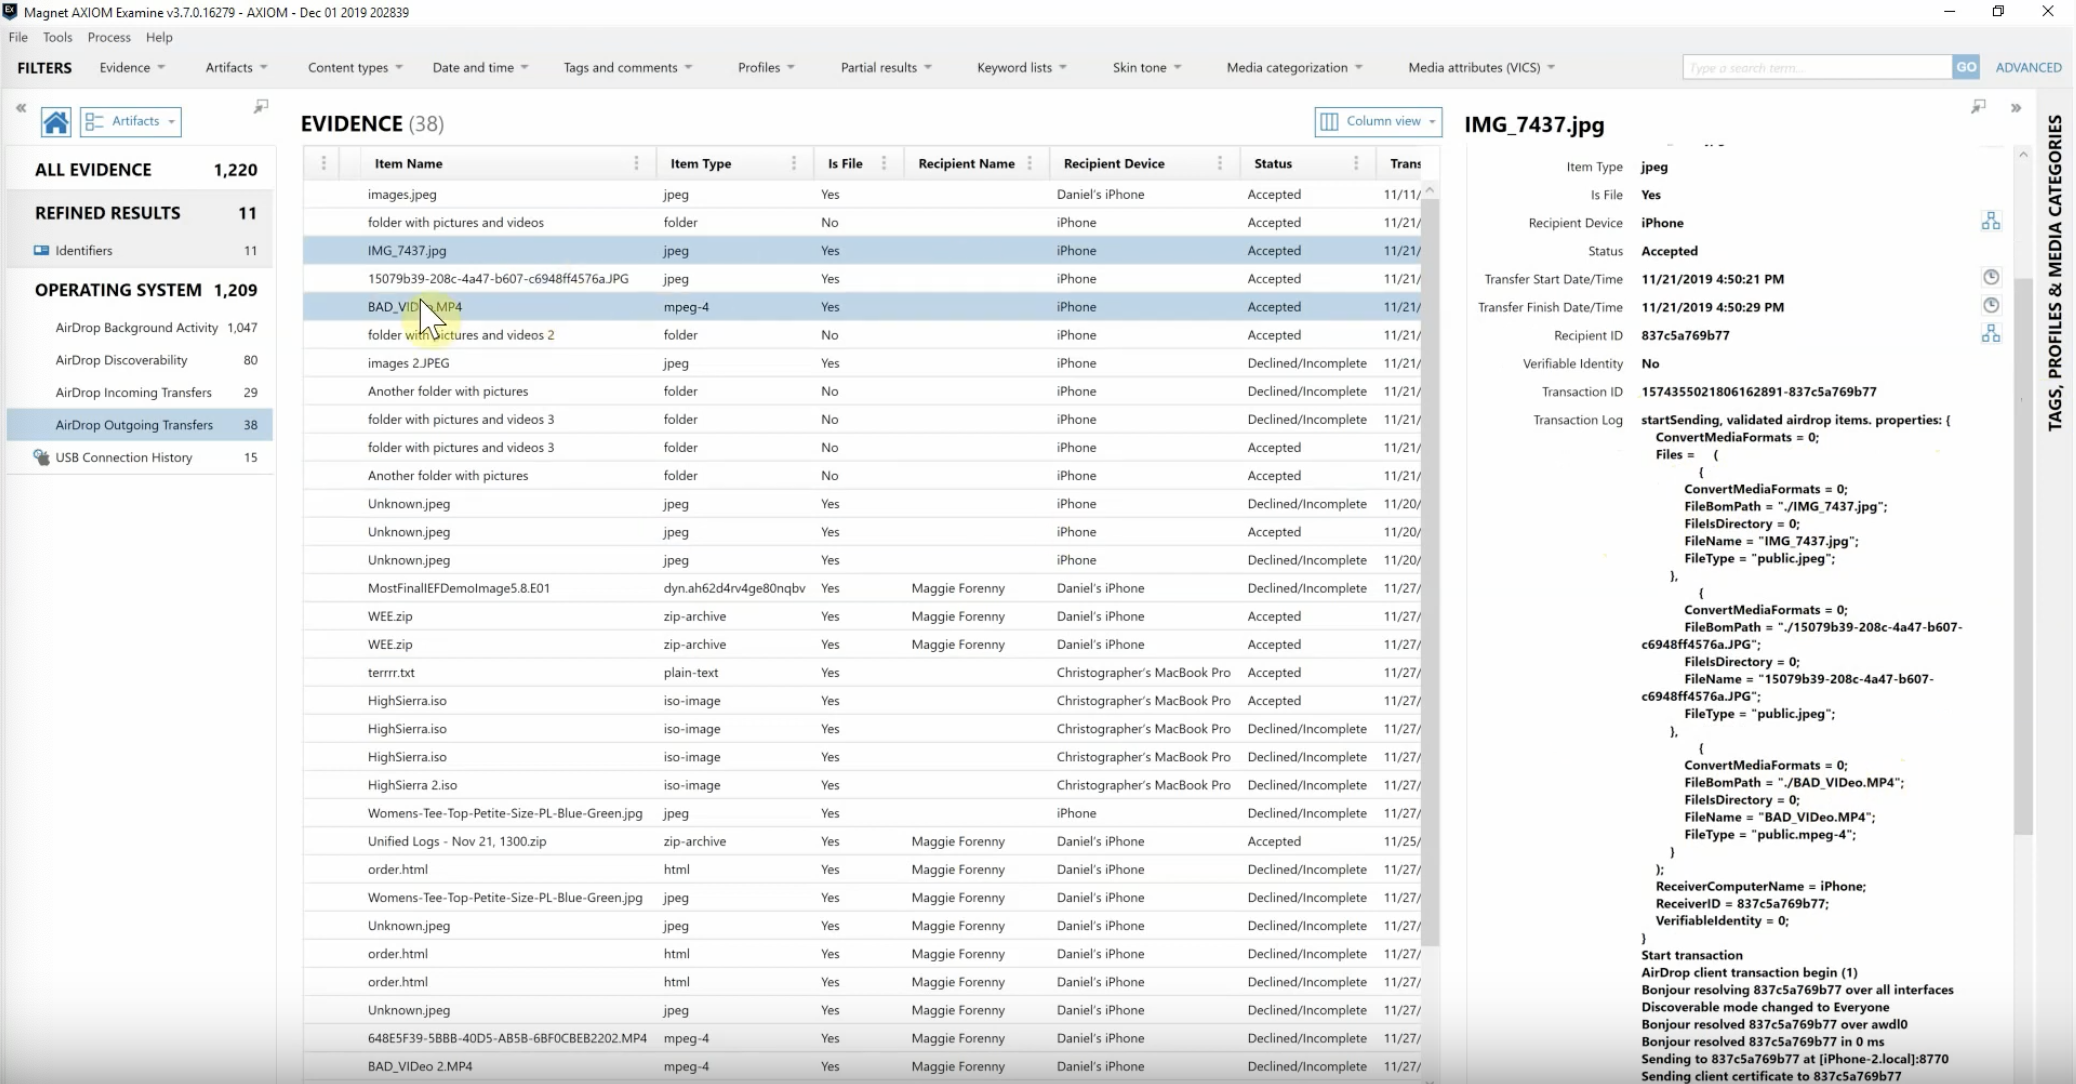Image resolution: width=2076 pixels, height=1084 pixels.
Task: Switch the Artifacts explorer dropdown
Action: 131,121
